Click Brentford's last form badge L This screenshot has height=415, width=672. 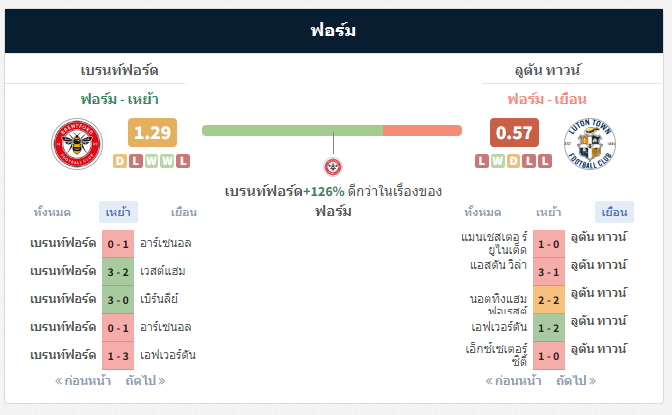tap(183, 161)
